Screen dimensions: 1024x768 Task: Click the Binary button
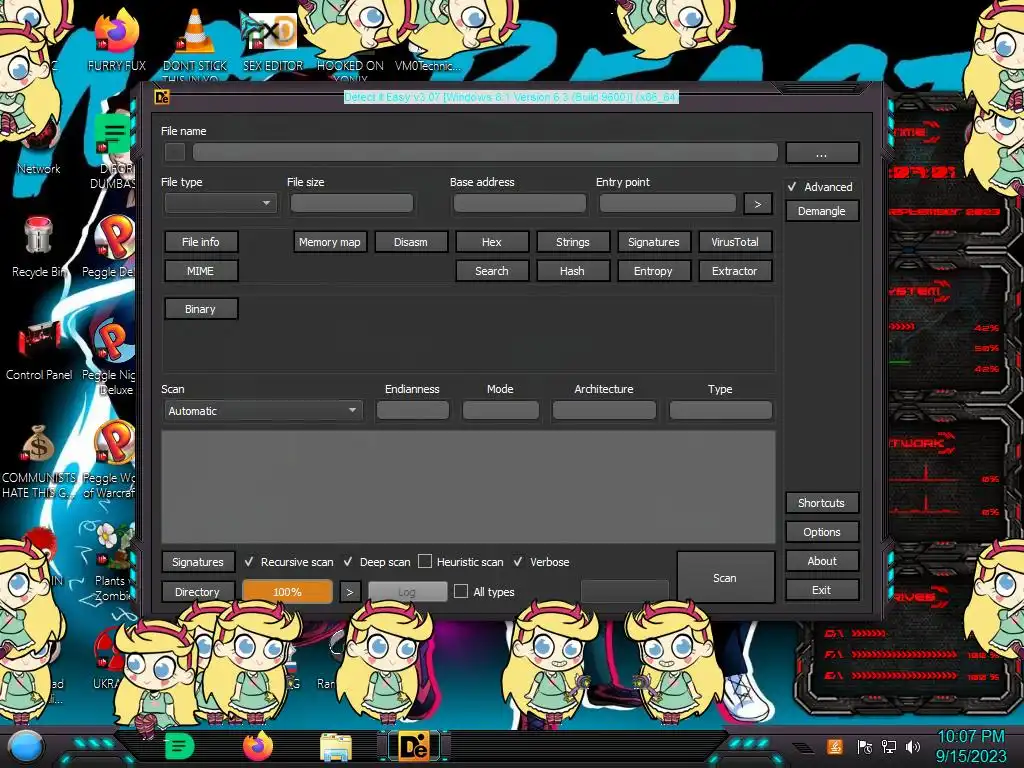point(200,309)
